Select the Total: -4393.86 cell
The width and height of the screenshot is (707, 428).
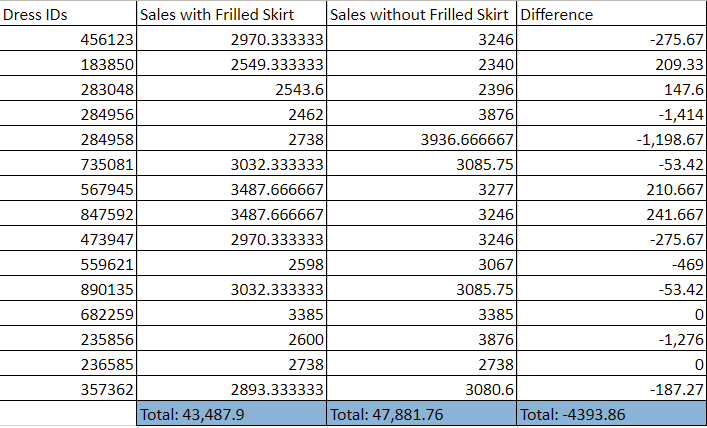click(612, 414)
